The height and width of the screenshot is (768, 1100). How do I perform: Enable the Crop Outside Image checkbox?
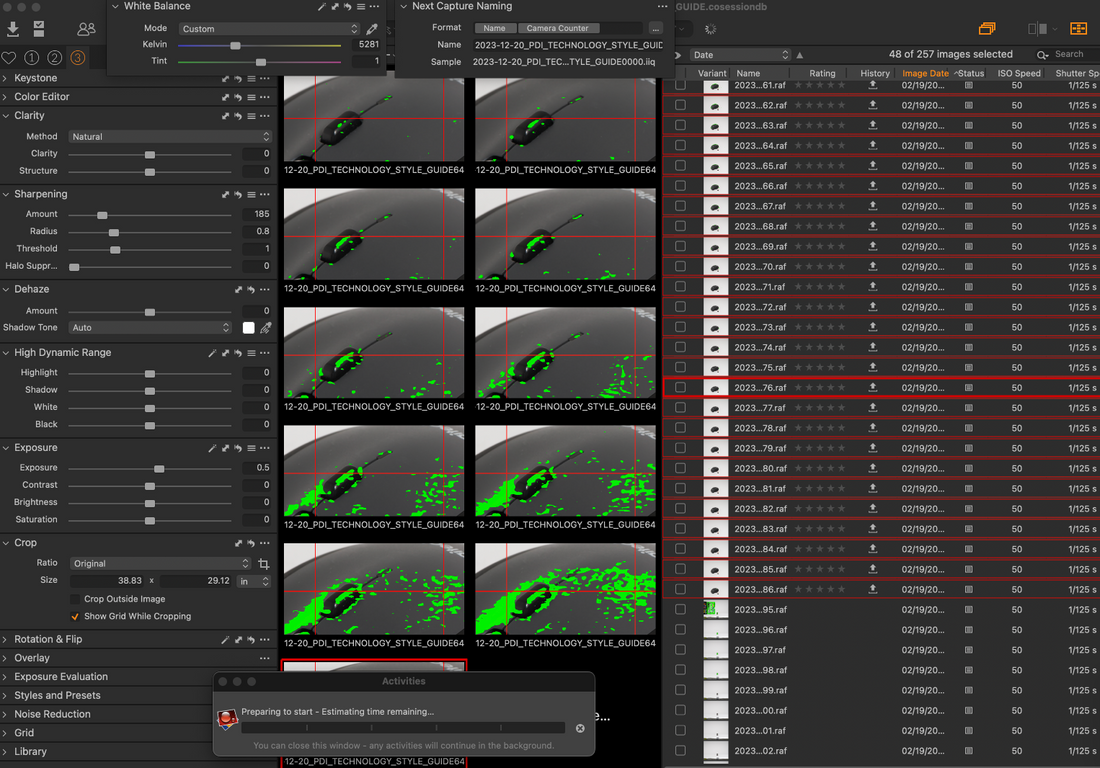point(76,599)
